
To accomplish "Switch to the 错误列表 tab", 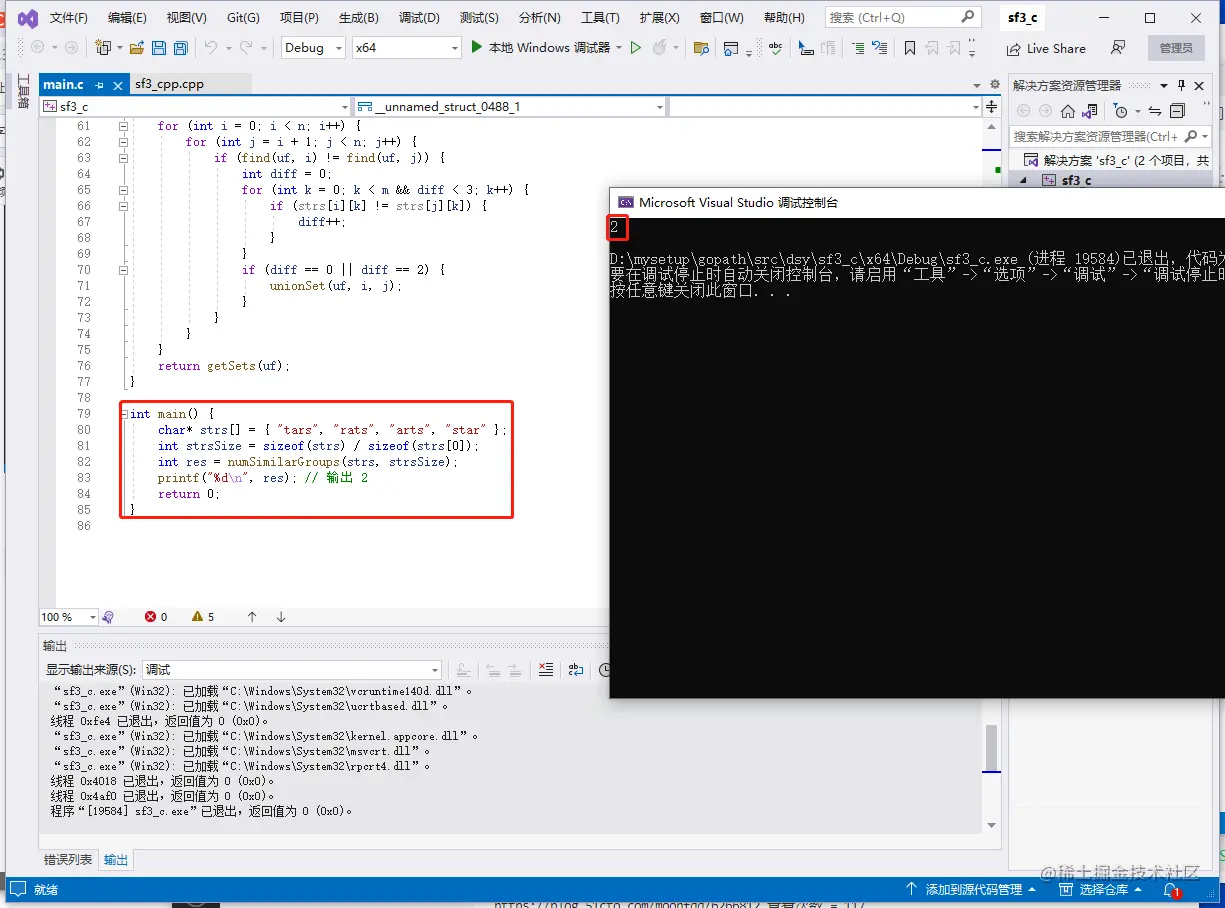I will click(68, 859).
